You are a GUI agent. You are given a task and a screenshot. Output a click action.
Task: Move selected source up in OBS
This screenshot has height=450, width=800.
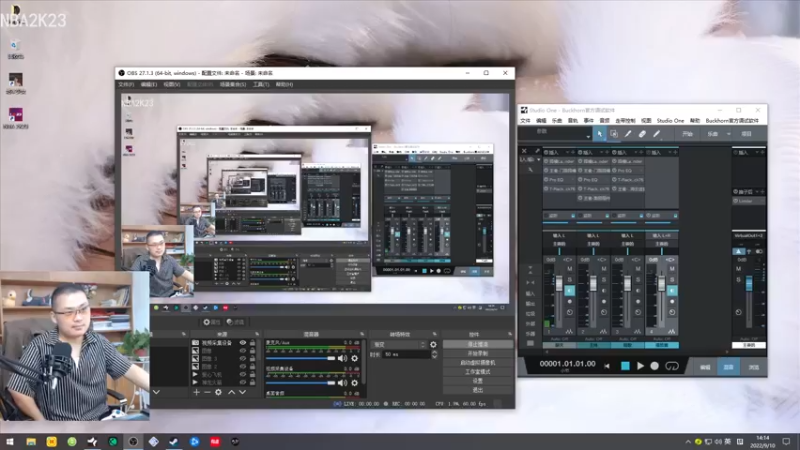point(231,392)
